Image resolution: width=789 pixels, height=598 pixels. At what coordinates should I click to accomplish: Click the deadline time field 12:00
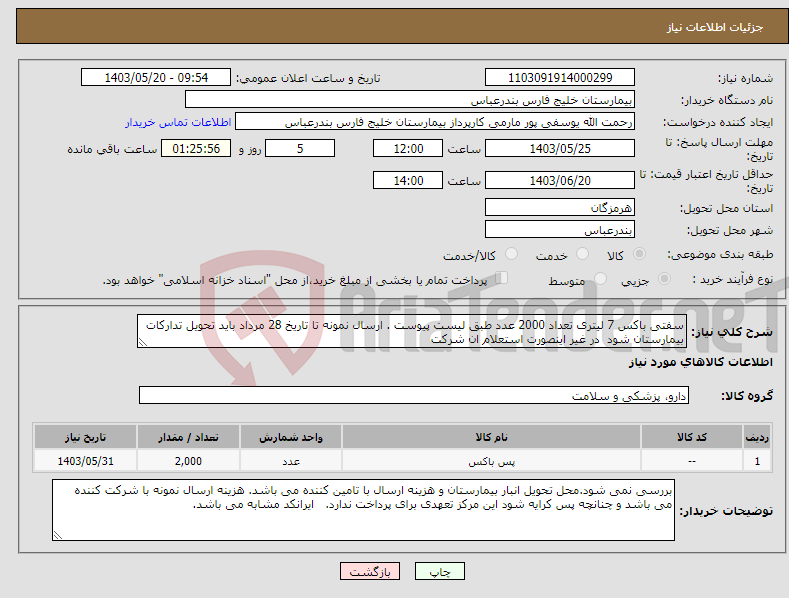point(408,148)
